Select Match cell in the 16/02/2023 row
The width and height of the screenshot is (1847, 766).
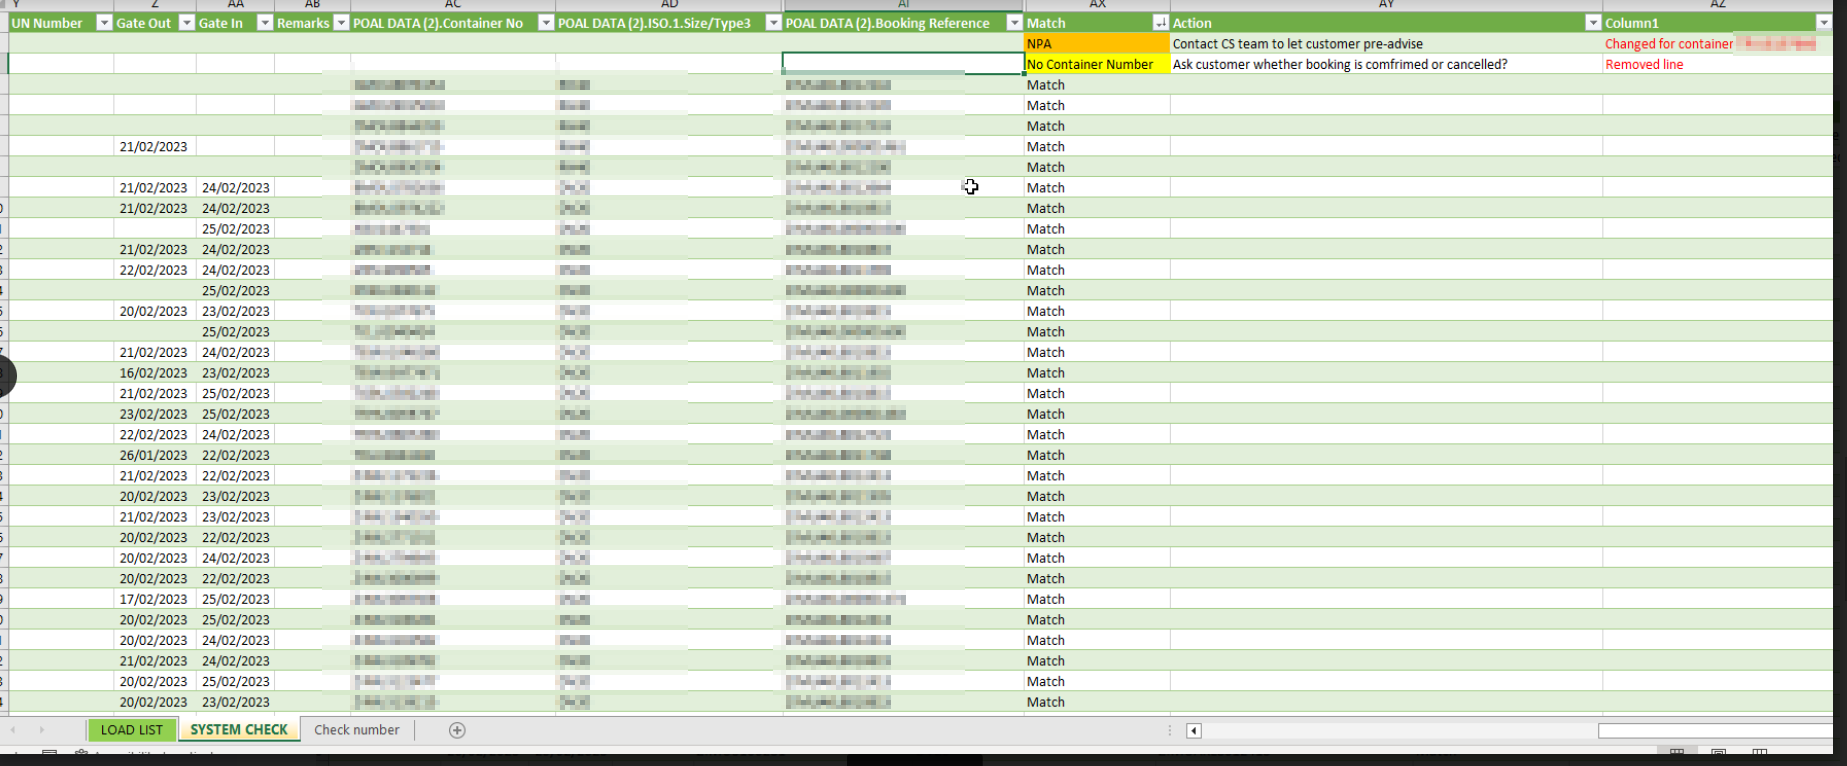coord(1097,373)
